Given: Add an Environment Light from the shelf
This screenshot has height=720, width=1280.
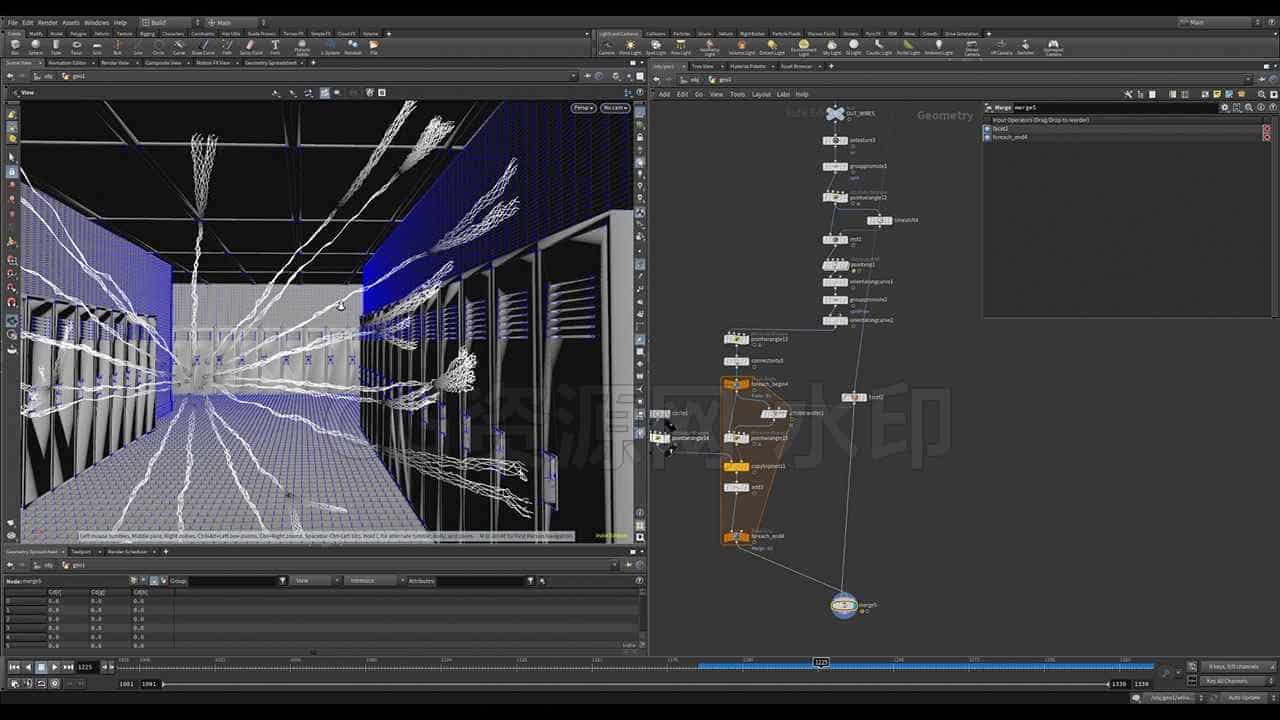Looking at the screenshot, I should (803, 46).
